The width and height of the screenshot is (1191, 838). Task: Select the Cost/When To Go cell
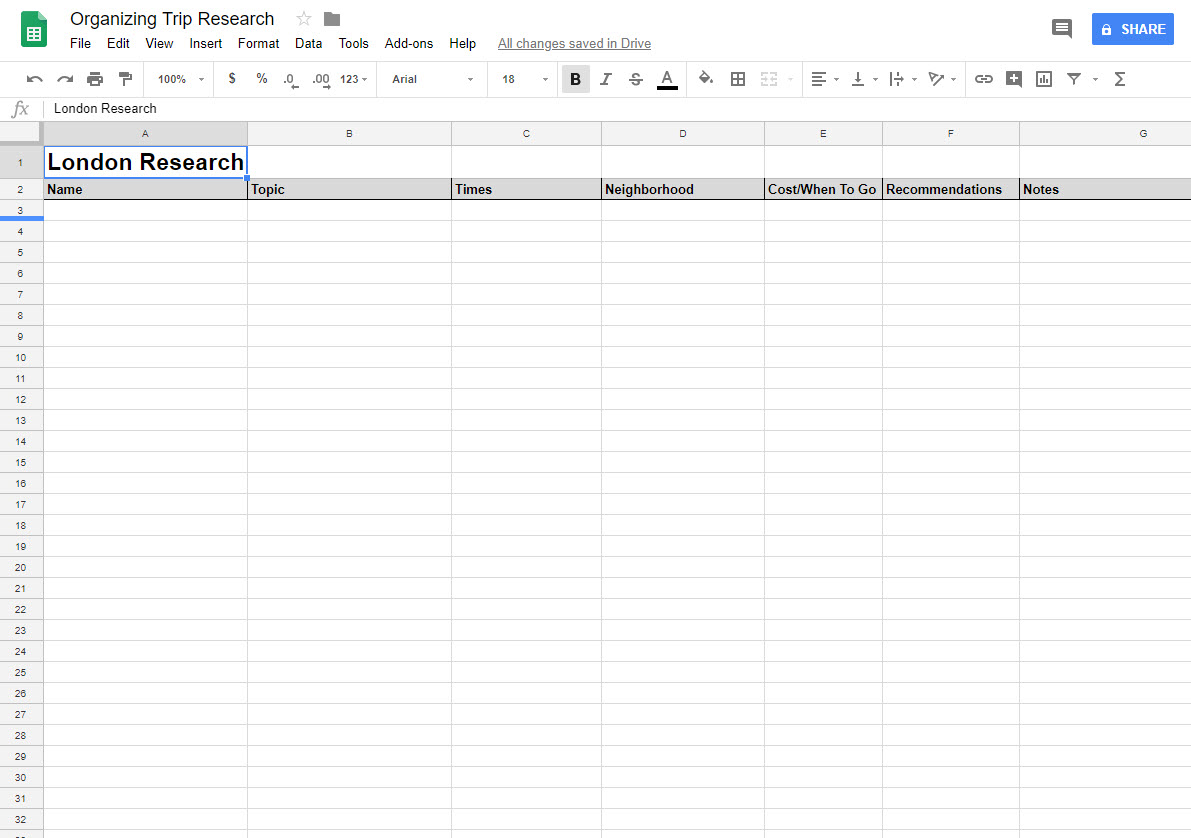pyautogui.click(x=823, y=189)
